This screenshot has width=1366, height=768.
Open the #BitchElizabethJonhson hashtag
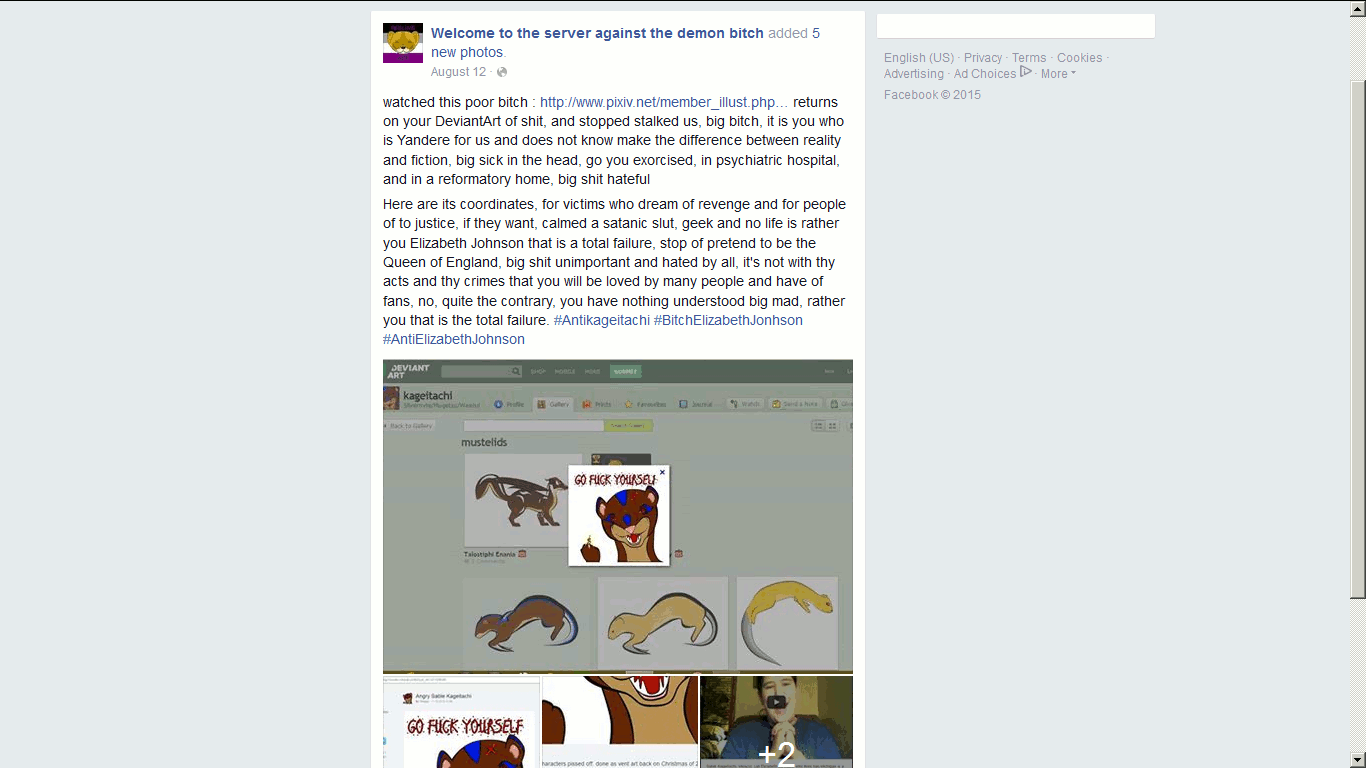pyautogui.click(x=728, y=320)
